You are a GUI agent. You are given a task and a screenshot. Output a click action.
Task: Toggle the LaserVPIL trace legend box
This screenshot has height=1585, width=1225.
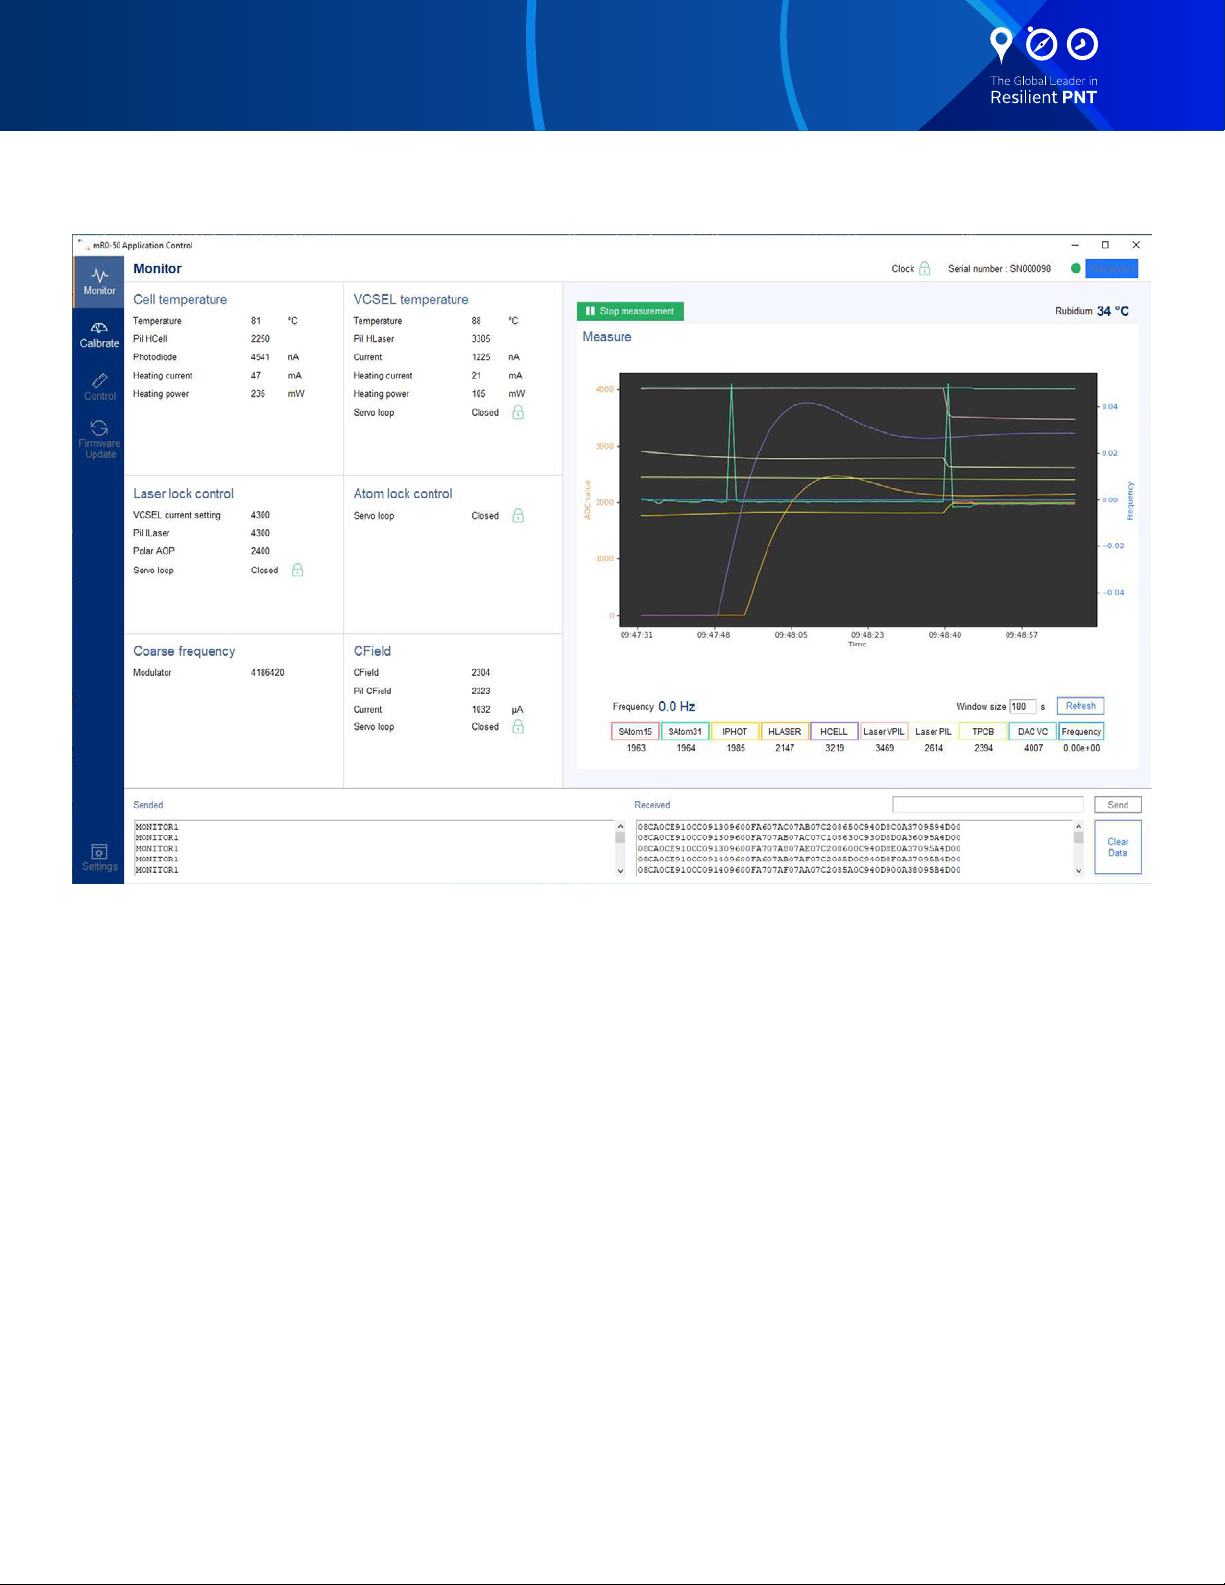coord(884,731)
